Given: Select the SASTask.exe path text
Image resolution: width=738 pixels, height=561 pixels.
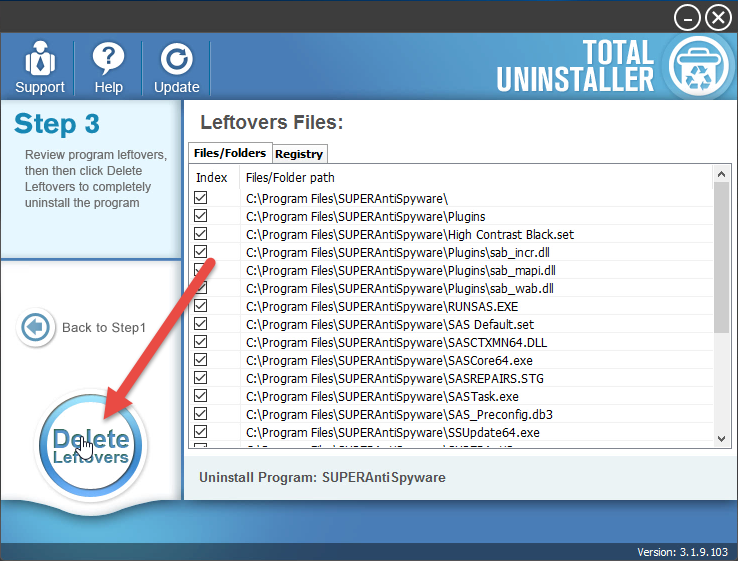Looking at the screenshot, I should (382, 397).
